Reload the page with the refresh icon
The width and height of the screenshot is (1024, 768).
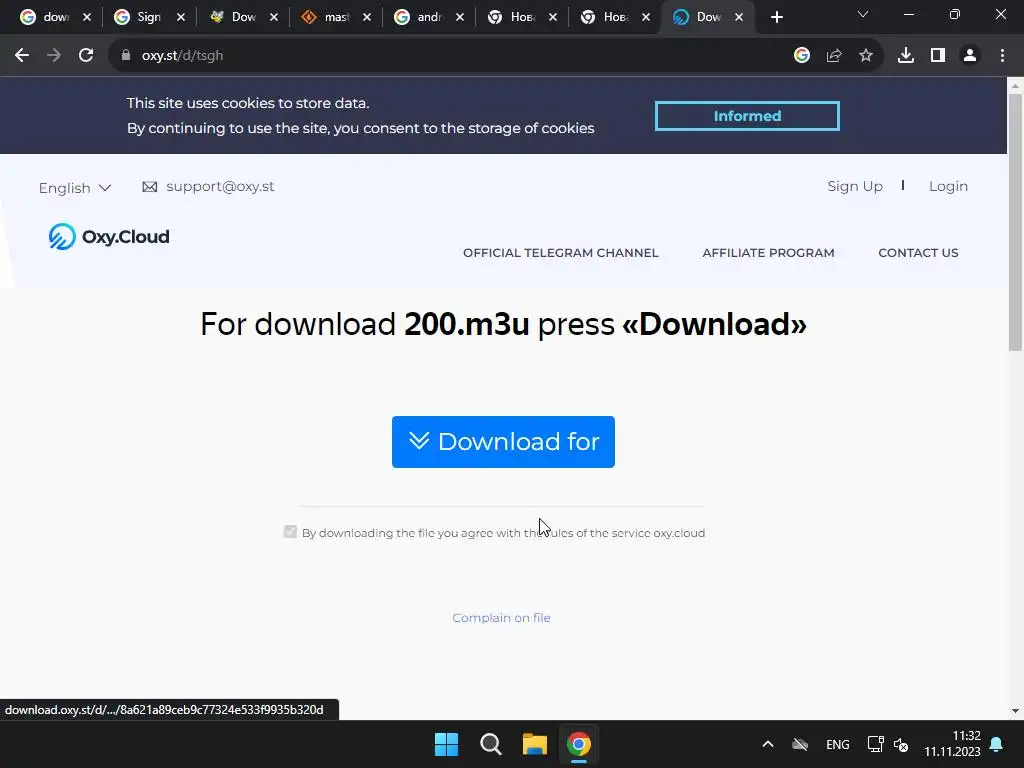86,56
